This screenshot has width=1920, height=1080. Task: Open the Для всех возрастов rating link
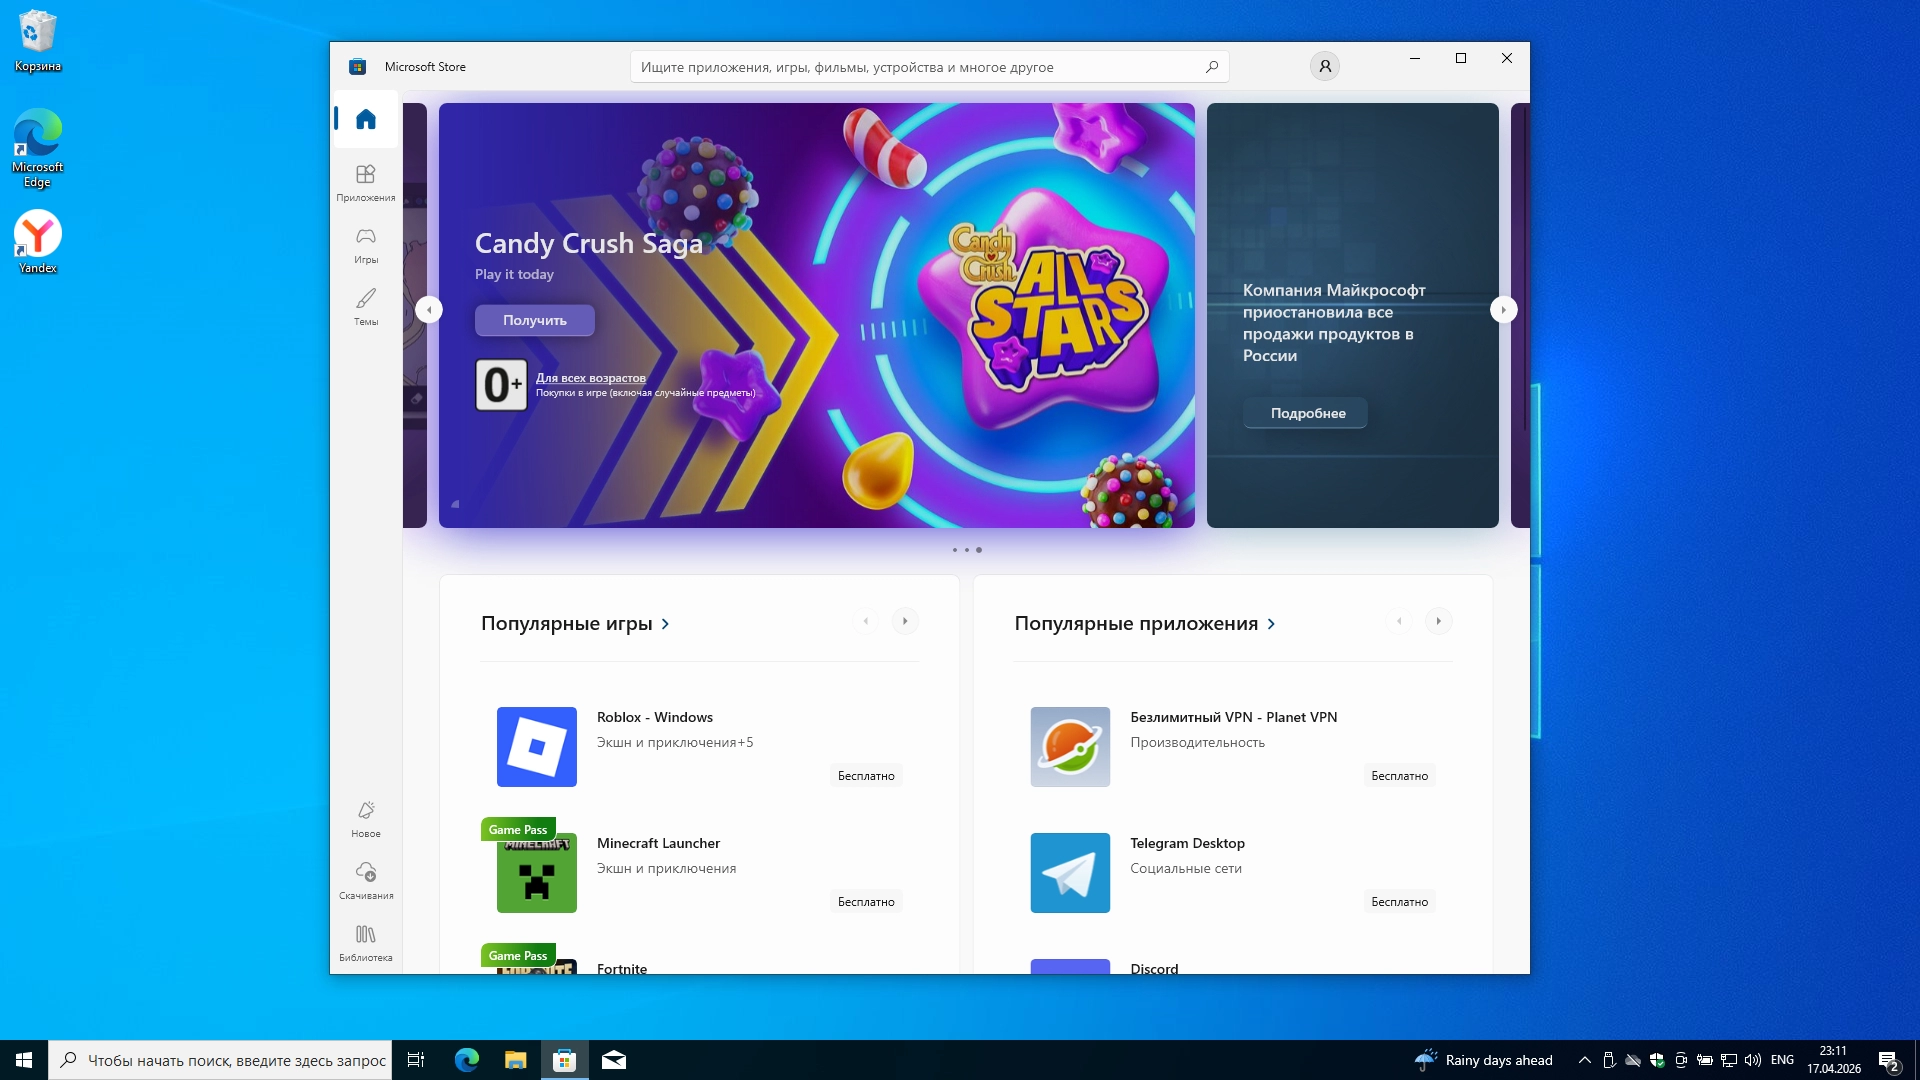tap(590, 378)
